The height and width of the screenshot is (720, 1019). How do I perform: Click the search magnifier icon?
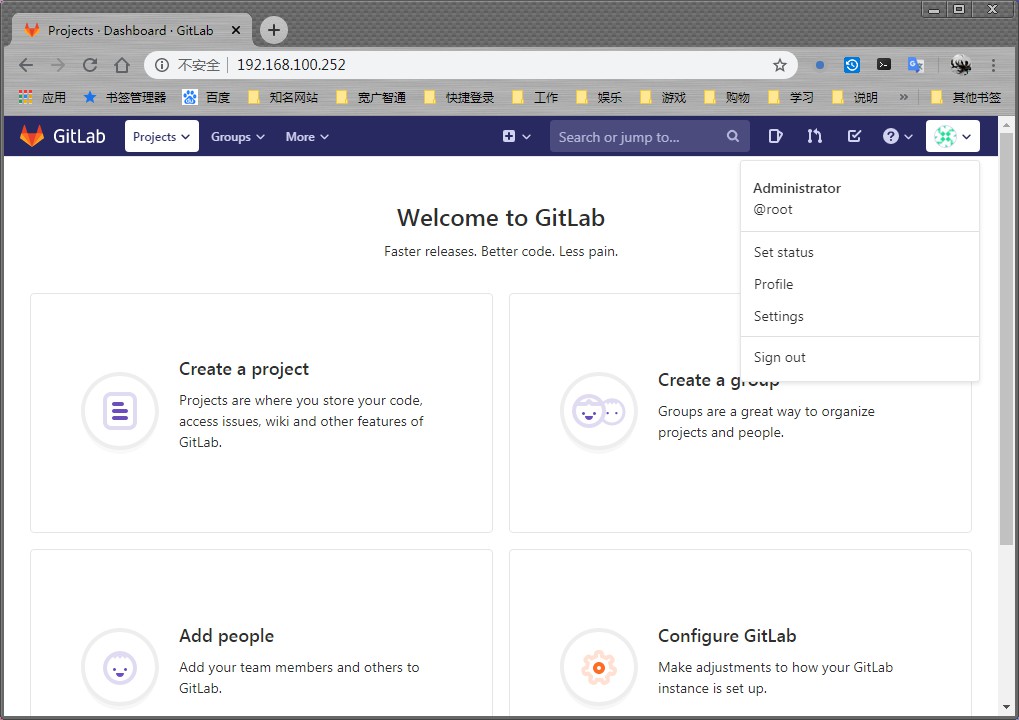point(732,136)
